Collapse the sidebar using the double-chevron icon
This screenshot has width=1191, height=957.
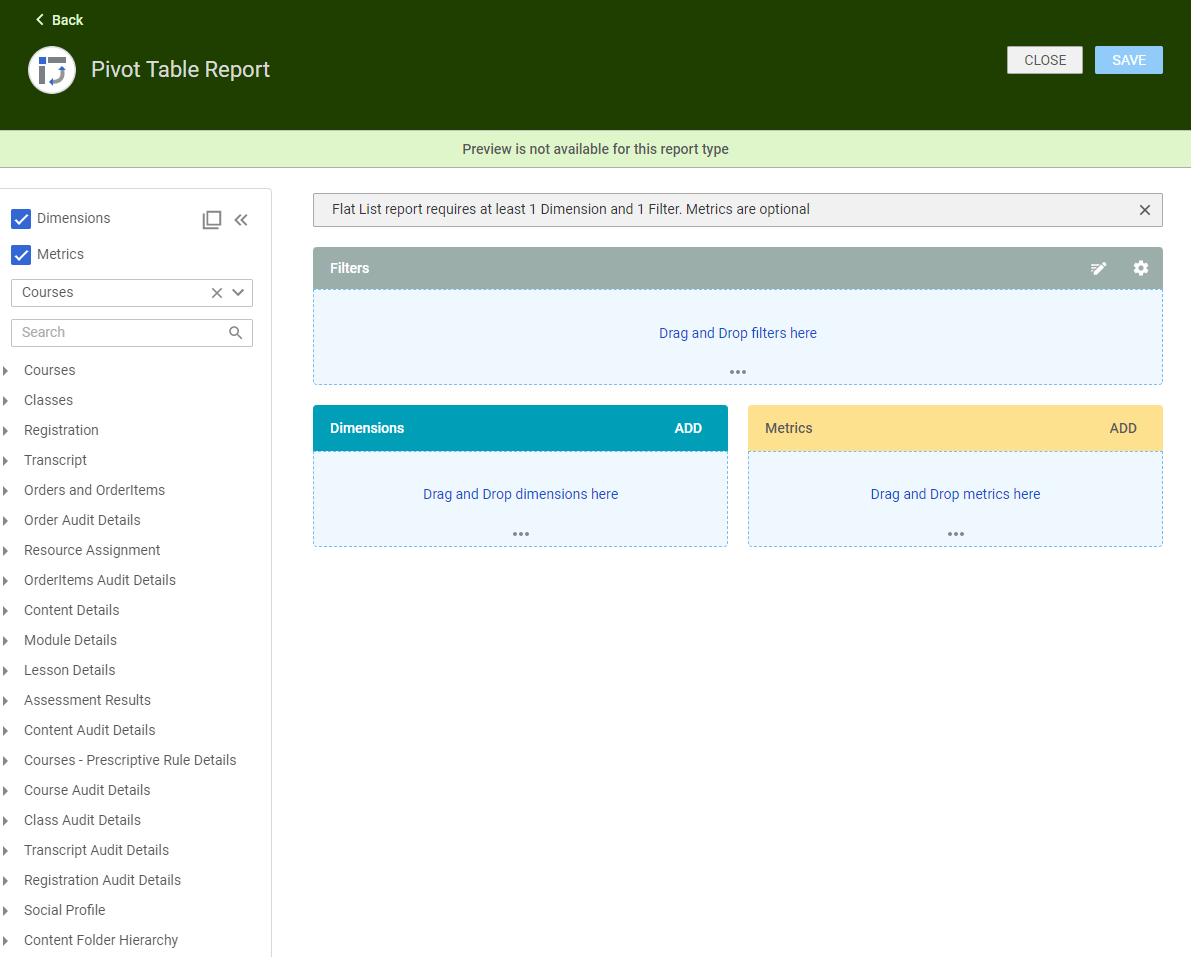241,219
